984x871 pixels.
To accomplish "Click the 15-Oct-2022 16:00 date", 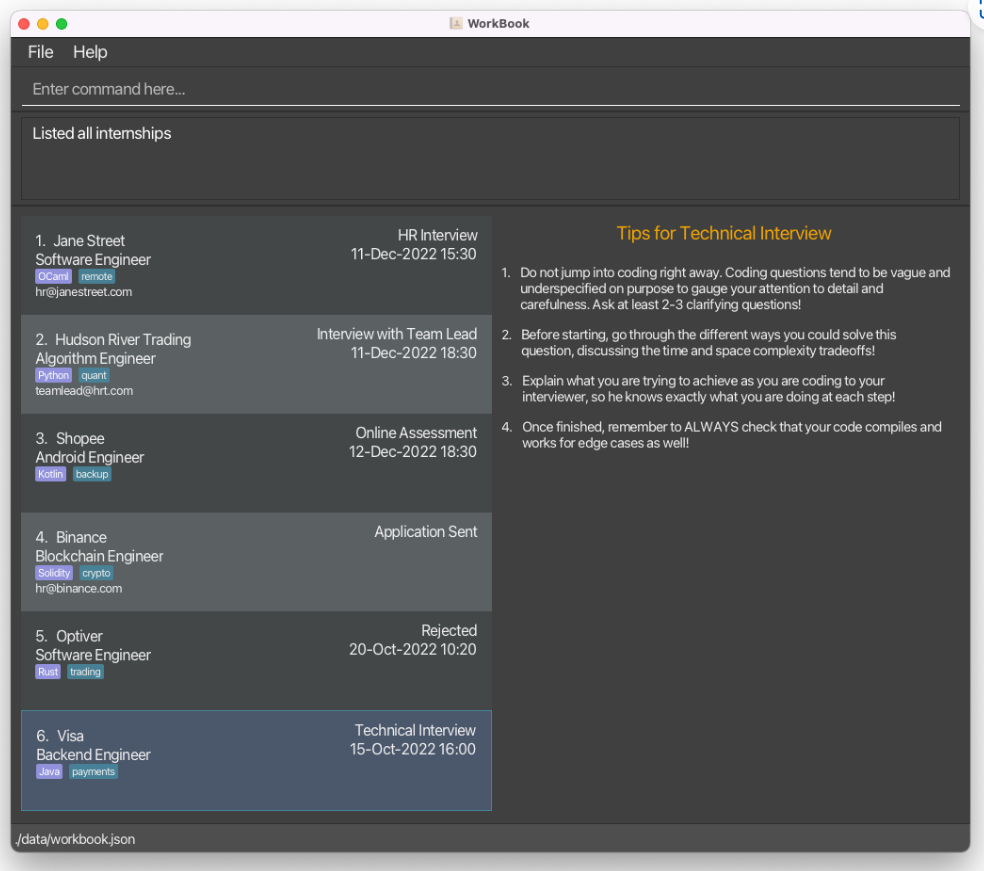I will point(412,749).
